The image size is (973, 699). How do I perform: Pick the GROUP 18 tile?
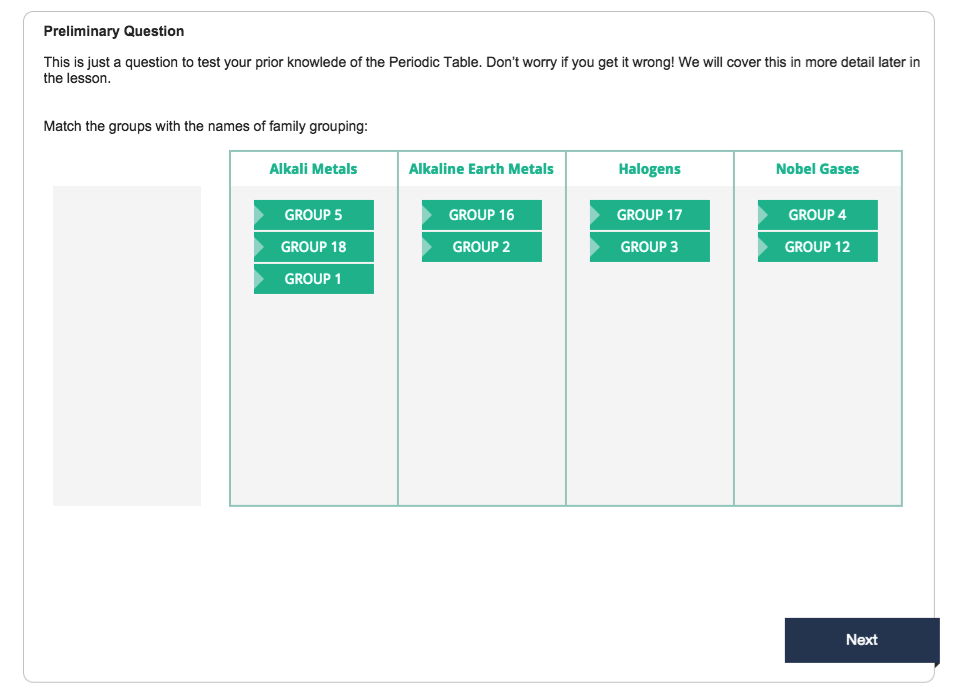313,247
